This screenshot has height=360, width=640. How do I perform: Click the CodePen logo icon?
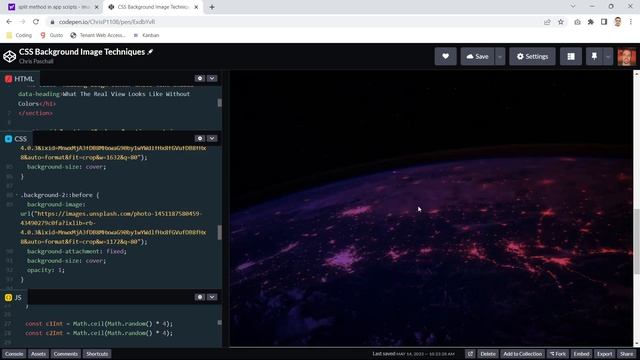[x=9, y=56]
